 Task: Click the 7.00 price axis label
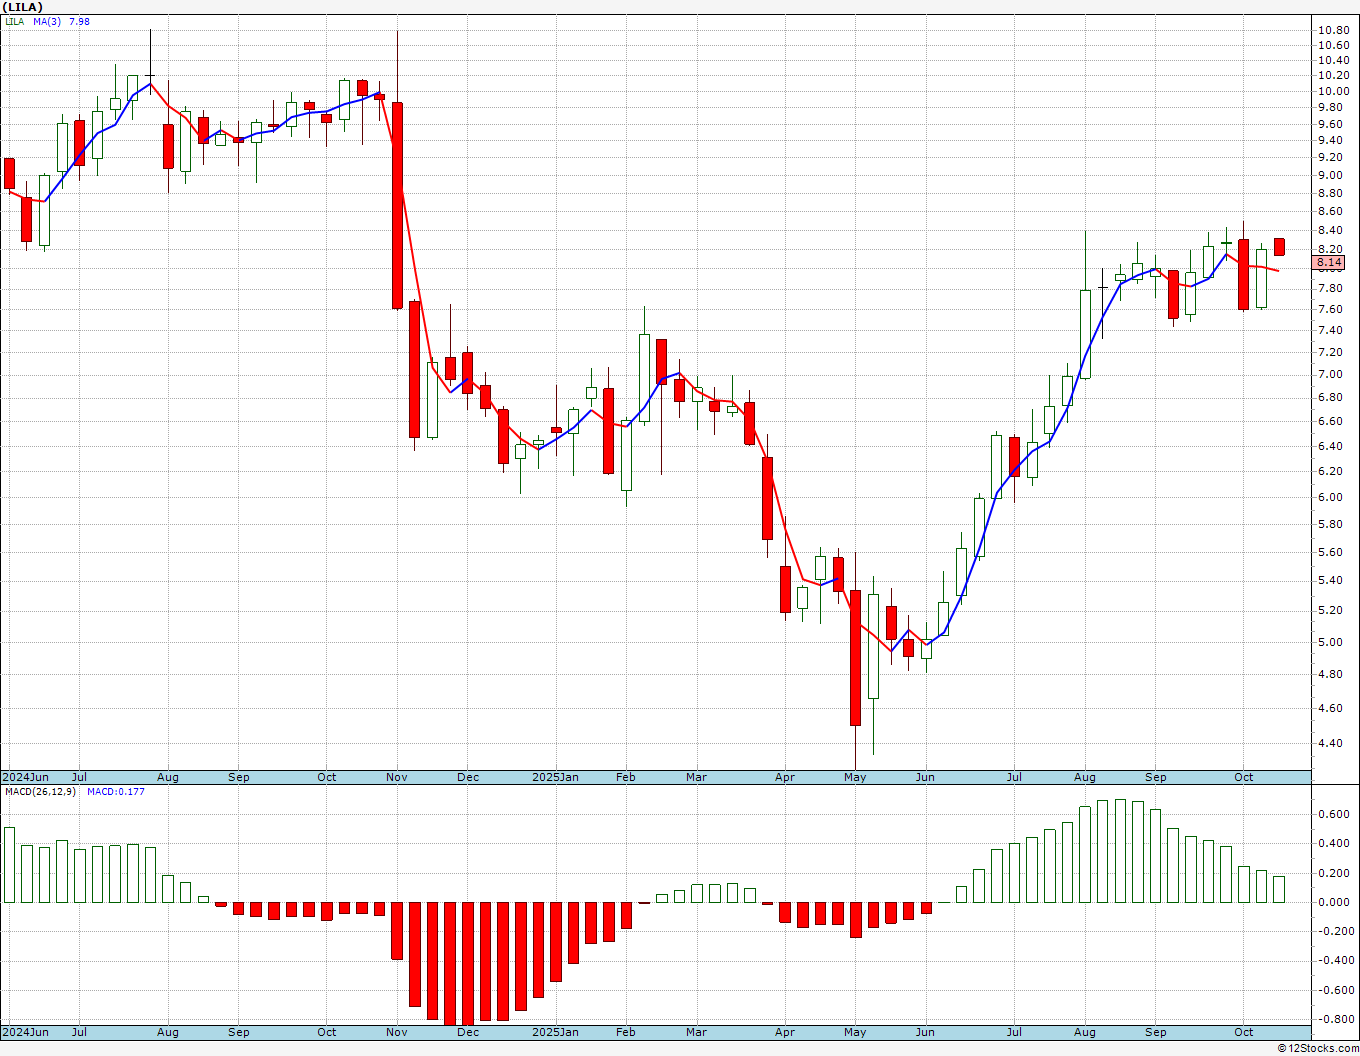(1330, 374)
